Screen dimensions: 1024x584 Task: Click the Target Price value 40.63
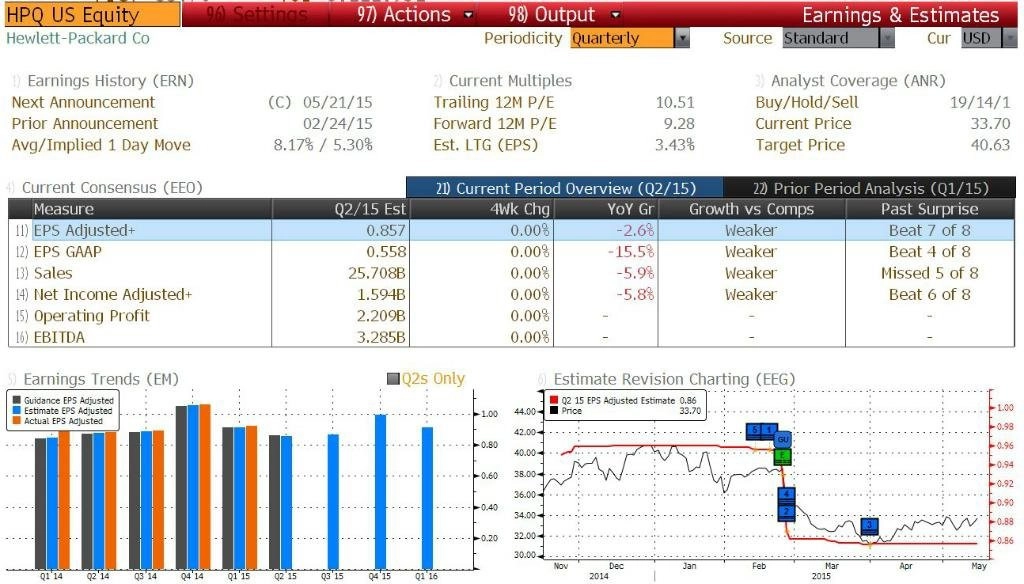[991, 145]
